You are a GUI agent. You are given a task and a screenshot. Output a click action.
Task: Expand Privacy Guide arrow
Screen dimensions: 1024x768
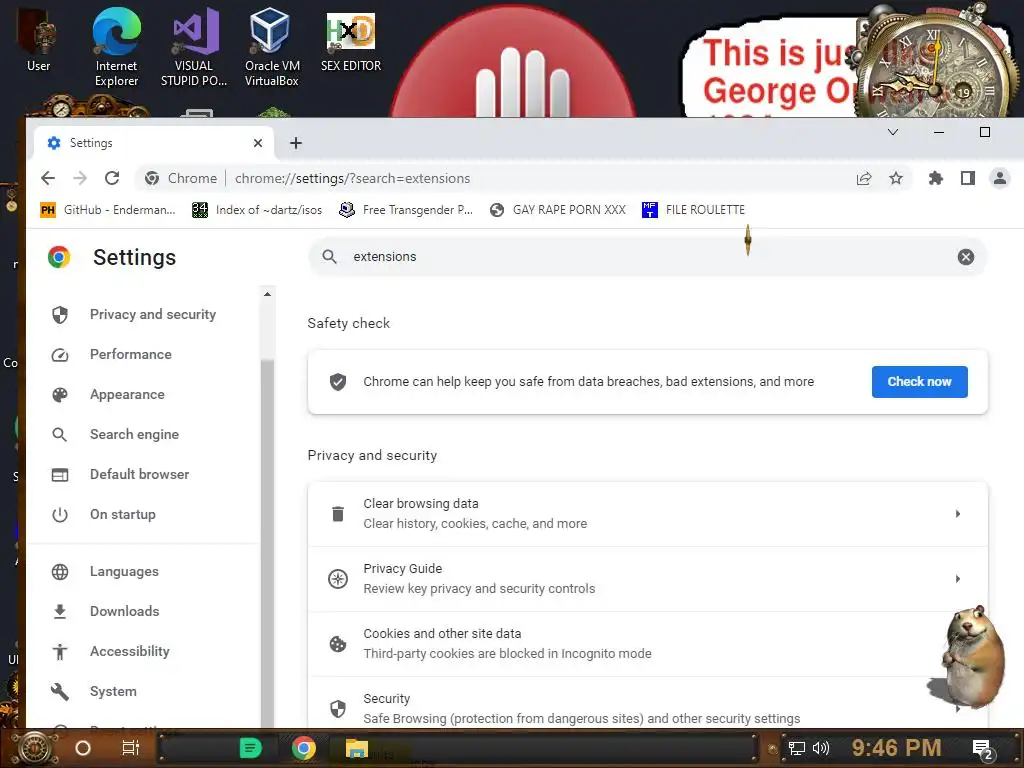click(957, 579)
